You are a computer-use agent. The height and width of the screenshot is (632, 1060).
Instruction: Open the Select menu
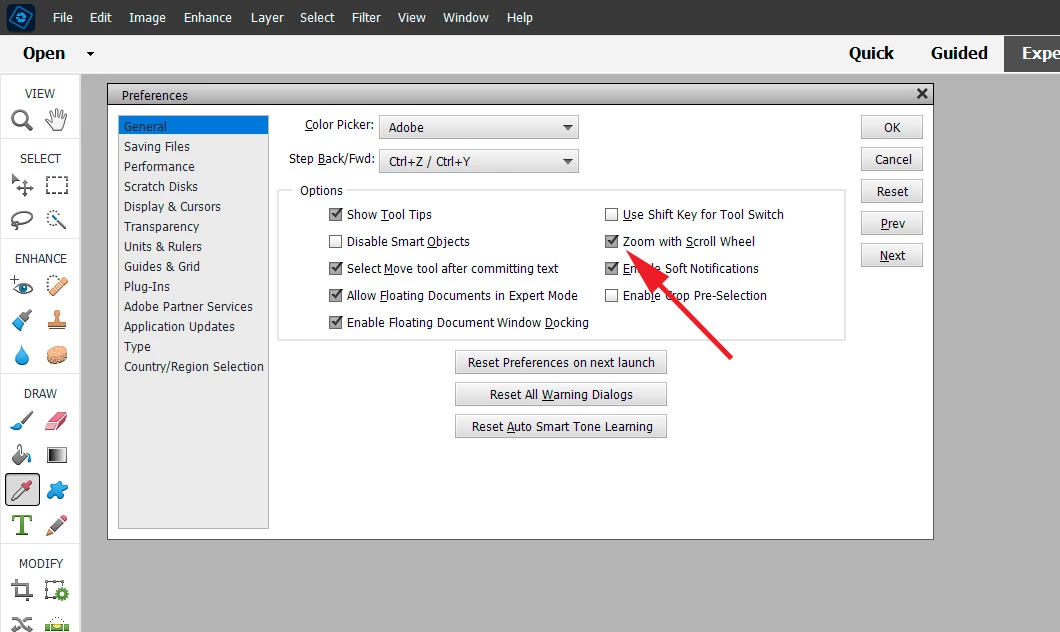tap(317, 18)
